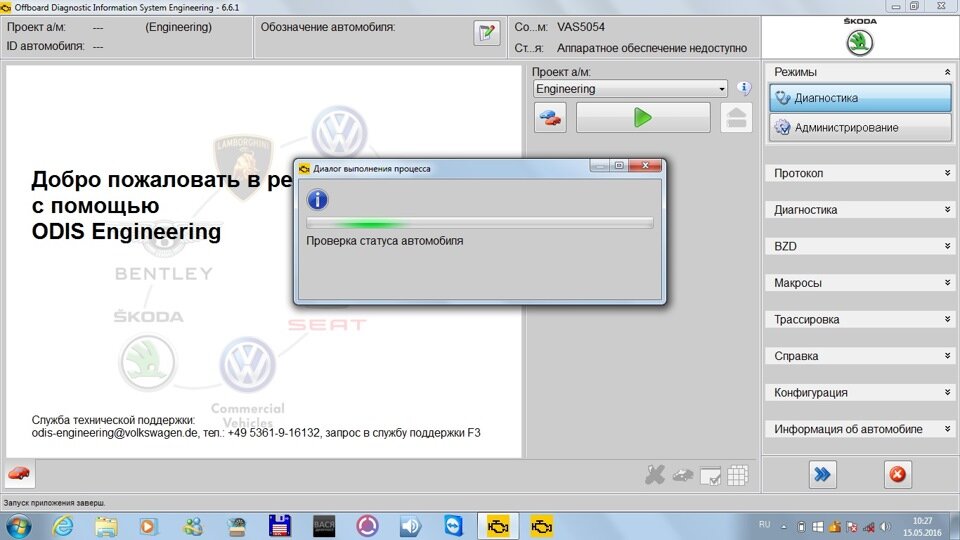Click 'VAS5054' connection text
The height and width of the screenshot is (540, 960).
580,27
